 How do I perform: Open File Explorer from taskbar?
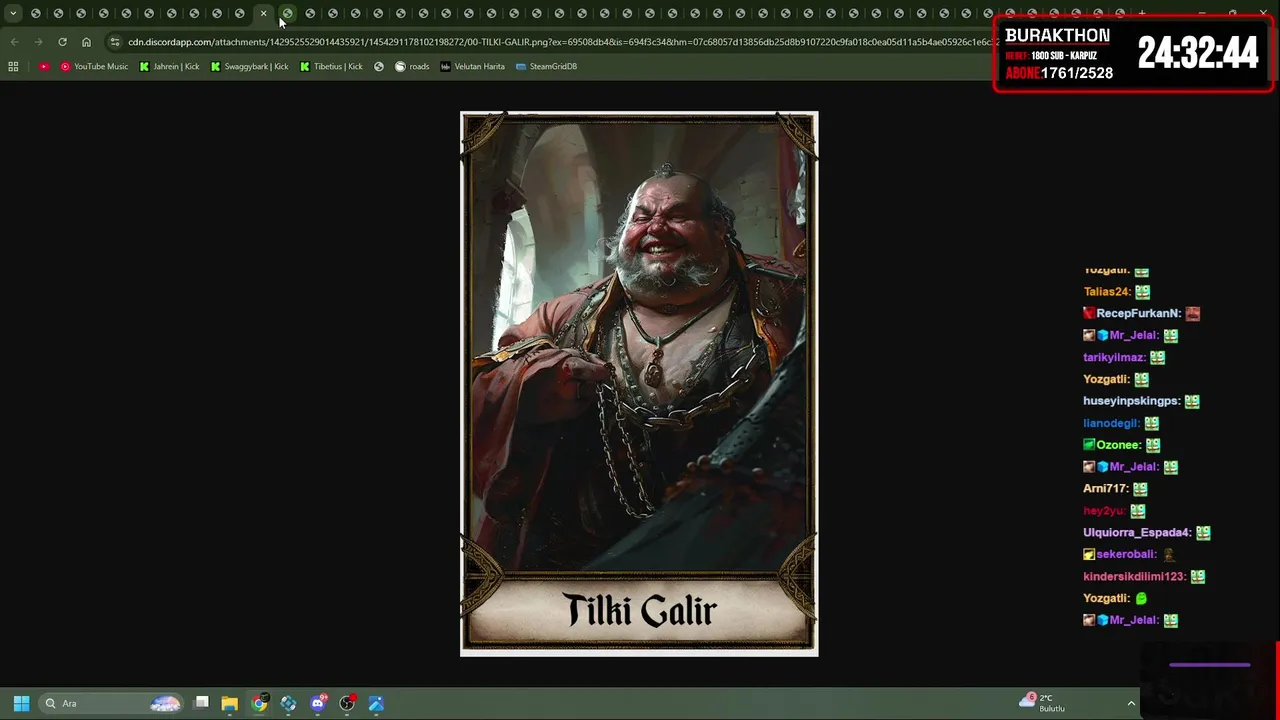229,703
